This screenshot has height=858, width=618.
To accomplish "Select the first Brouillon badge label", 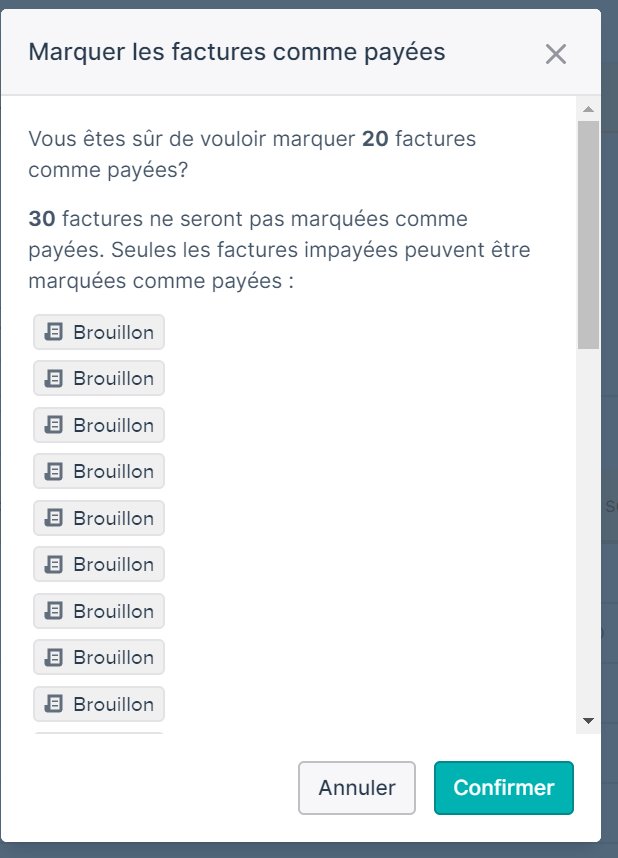I will point(113,332).
